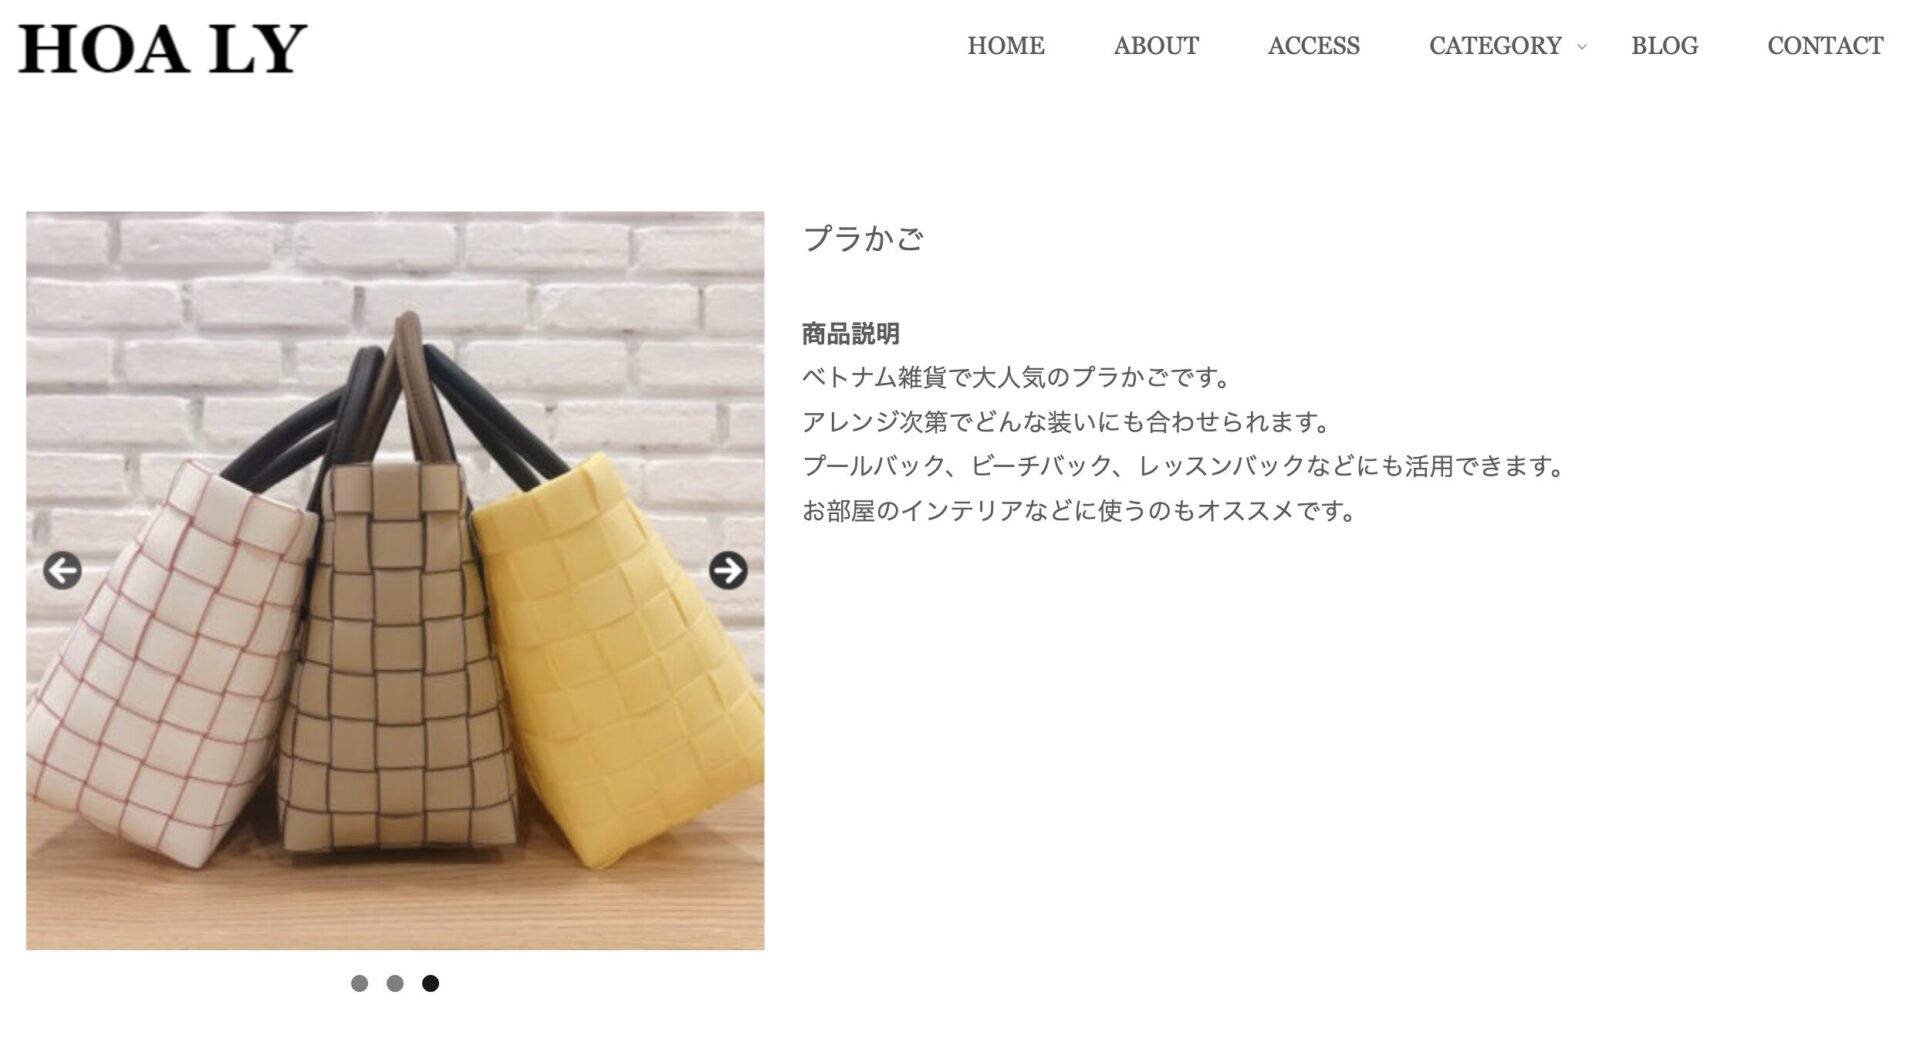The width and height of the screenshot is (1920, 1056).
Task: Navigate to the ACCESS page
Action: [1314, 46]
